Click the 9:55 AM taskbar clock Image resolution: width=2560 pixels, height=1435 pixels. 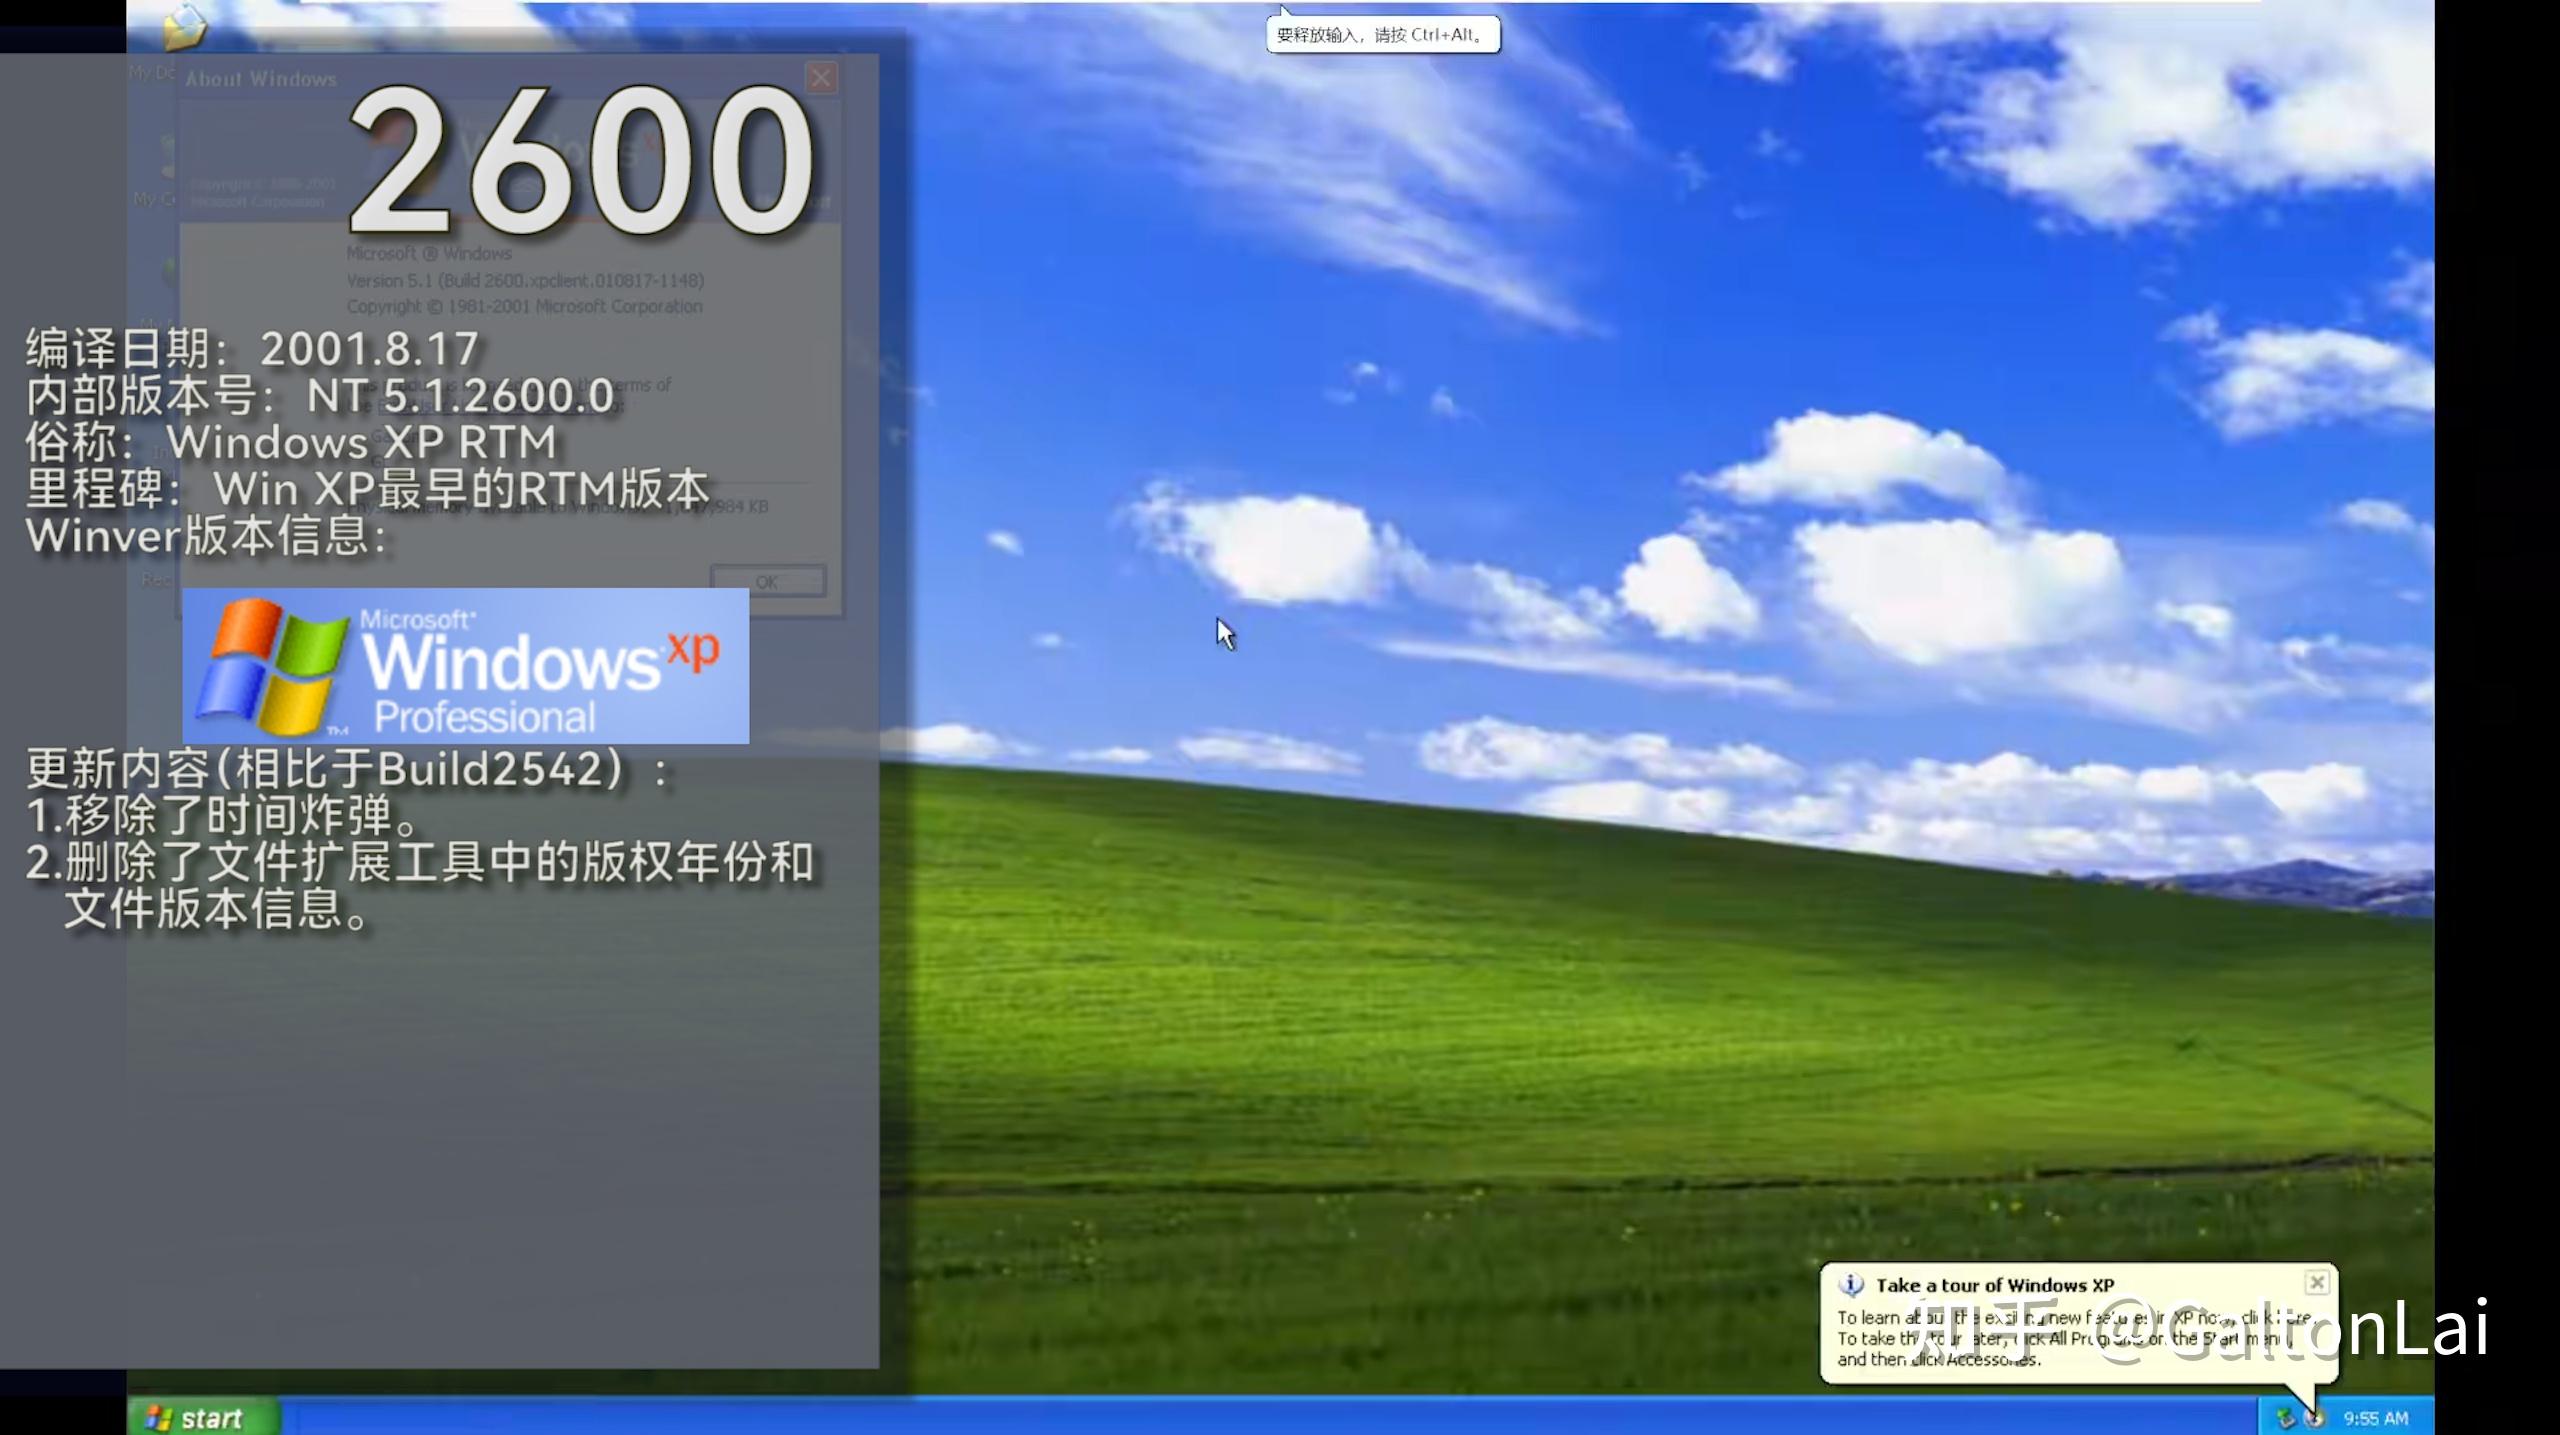[2376, 1418]
